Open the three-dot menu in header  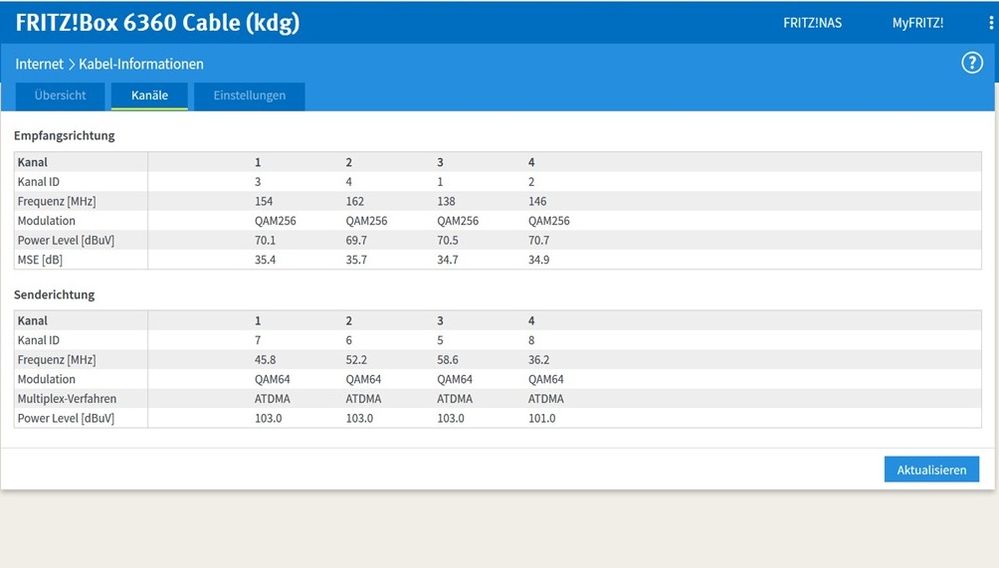pos(991,23)
